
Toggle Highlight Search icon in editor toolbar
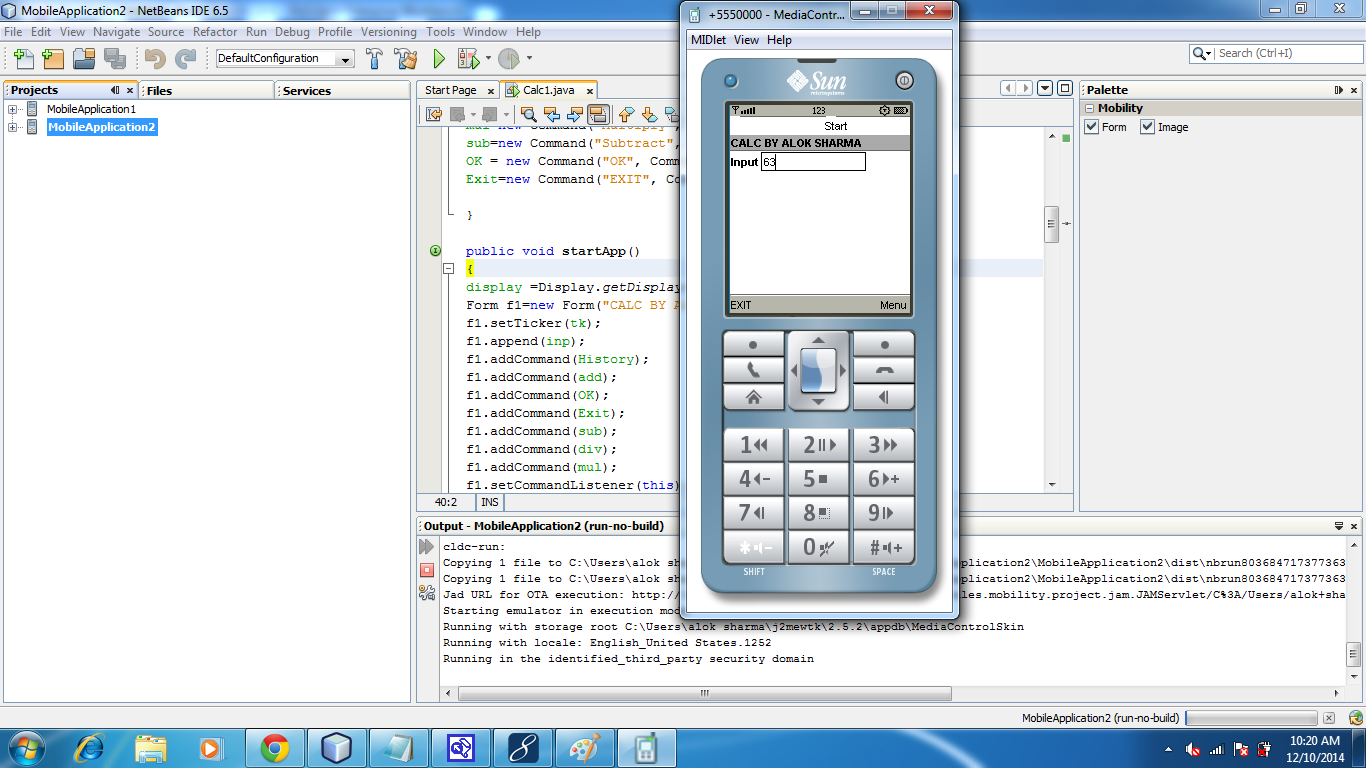click(597, 114)
